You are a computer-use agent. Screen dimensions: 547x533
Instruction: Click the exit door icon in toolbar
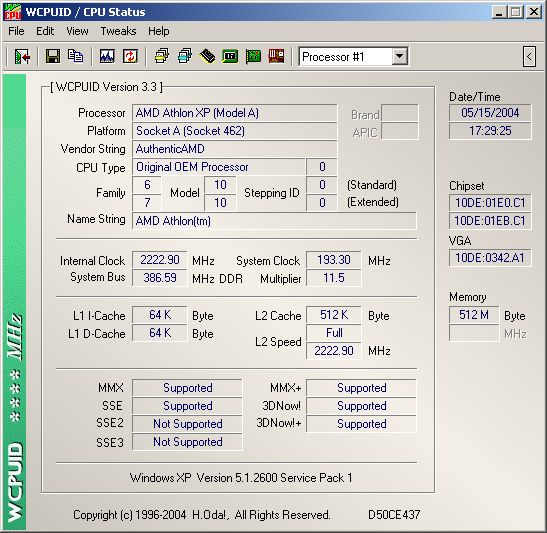click(22, 56)
